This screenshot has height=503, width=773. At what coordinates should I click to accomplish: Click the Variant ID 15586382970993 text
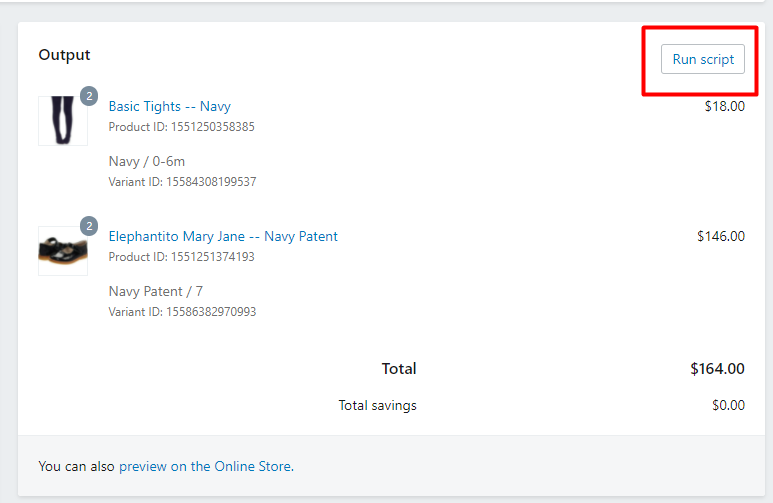point(182,312)
